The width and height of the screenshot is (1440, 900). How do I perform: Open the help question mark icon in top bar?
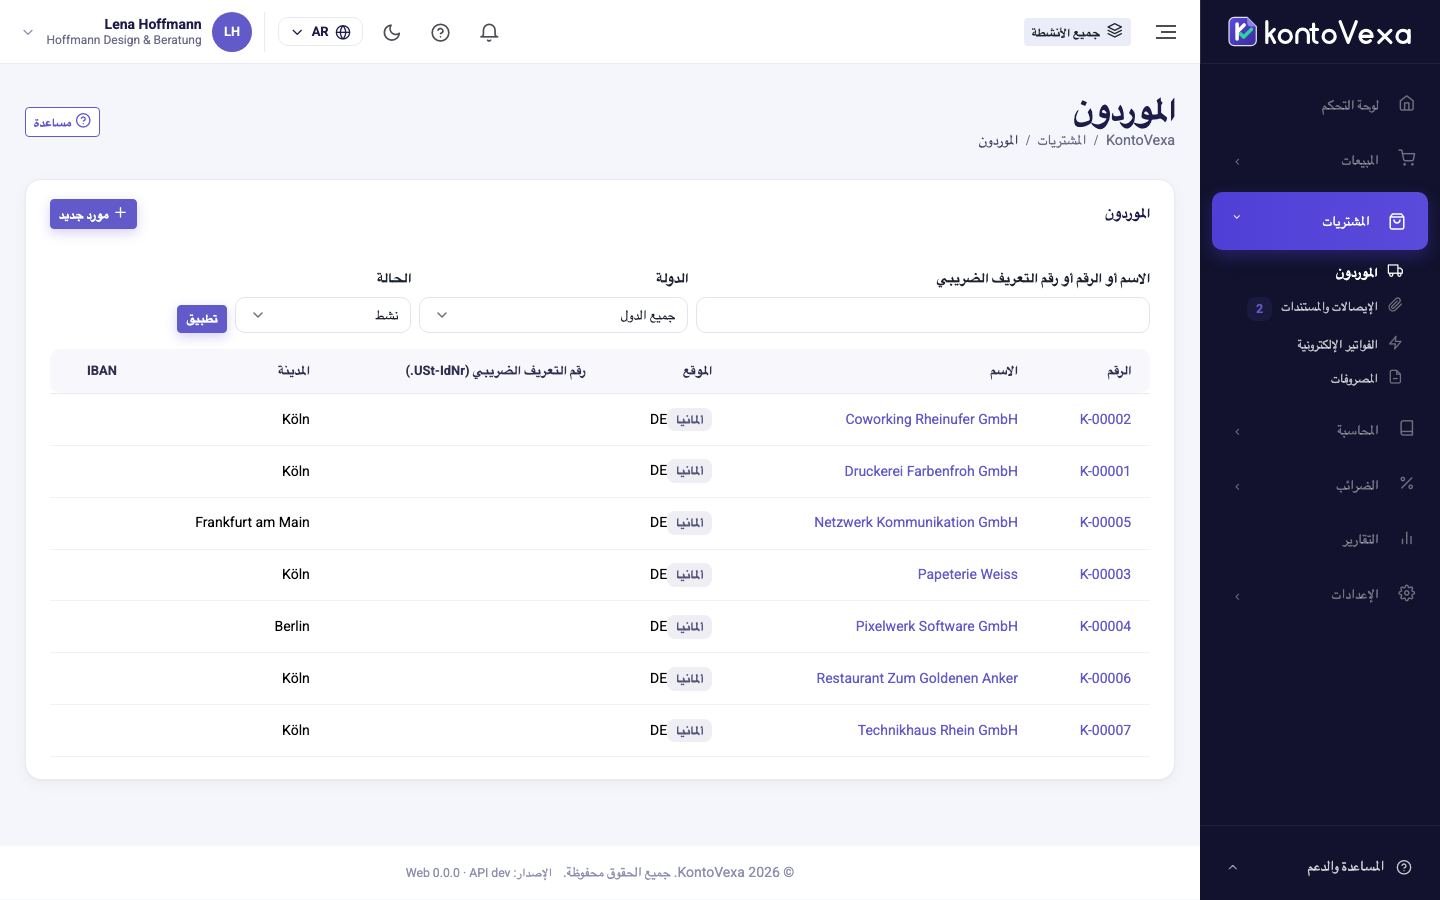coord(440,32)
